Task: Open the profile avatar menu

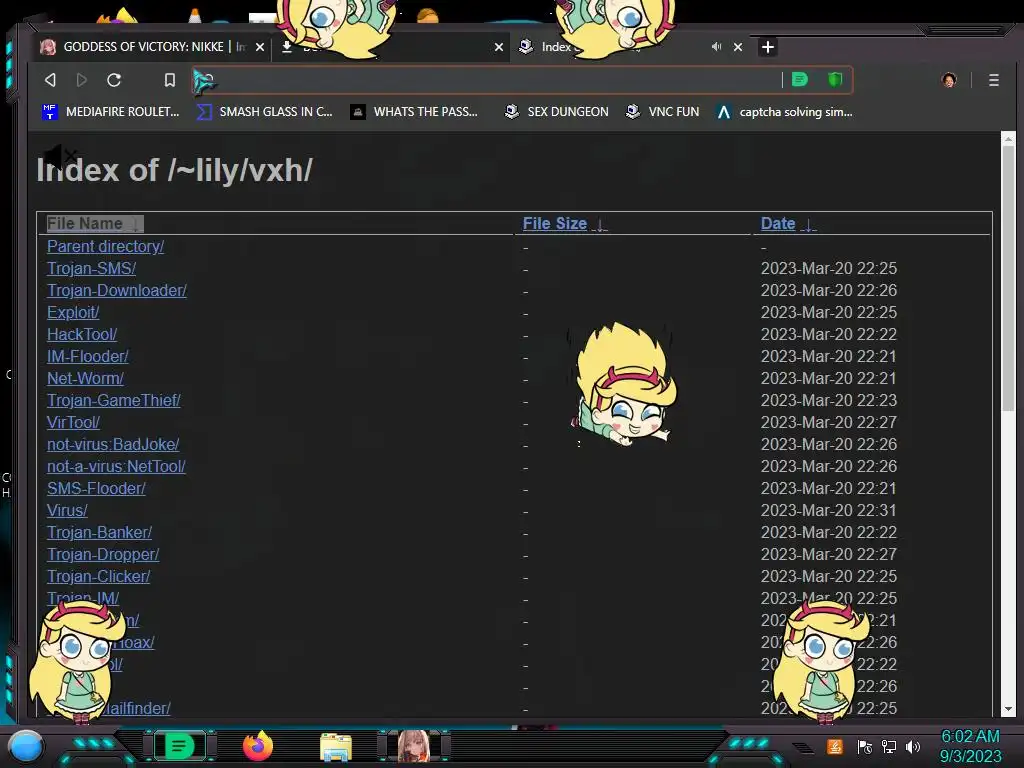Action: (949, 80)
